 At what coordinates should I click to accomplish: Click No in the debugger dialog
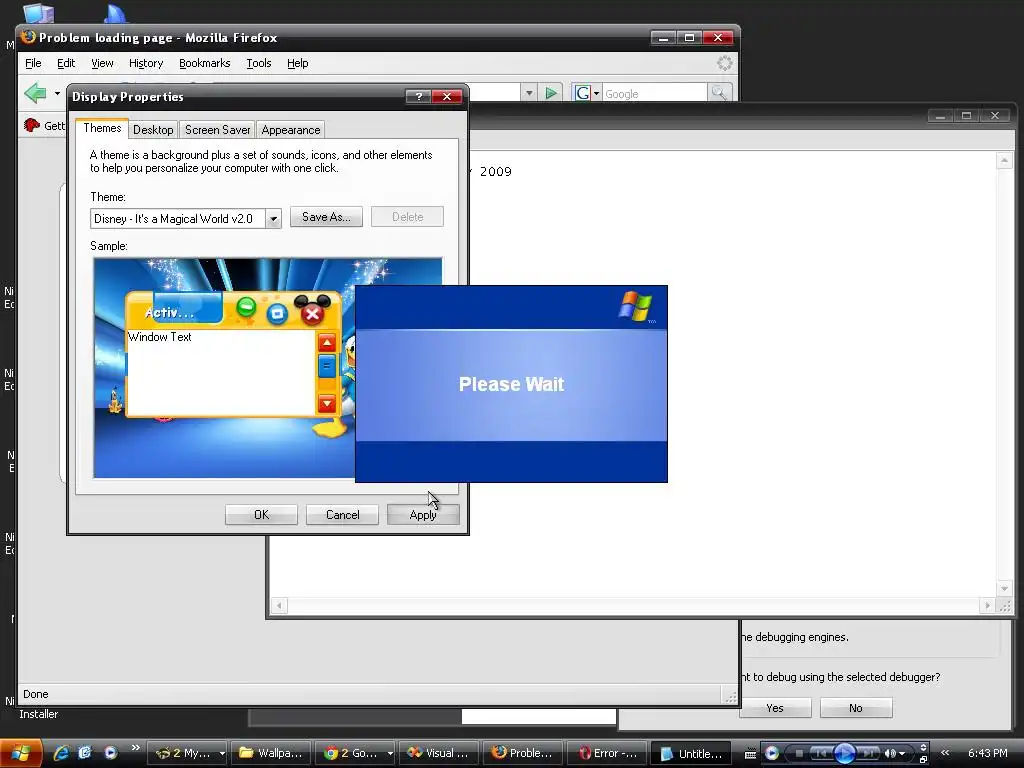856,708
